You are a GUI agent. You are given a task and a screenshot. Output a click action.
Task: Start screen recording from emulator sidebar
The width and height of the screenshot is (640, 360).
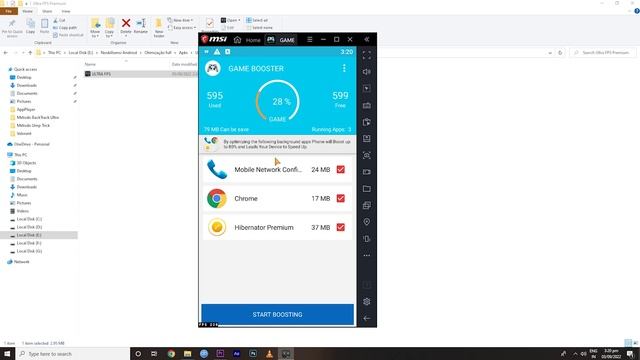coord(367,172)
